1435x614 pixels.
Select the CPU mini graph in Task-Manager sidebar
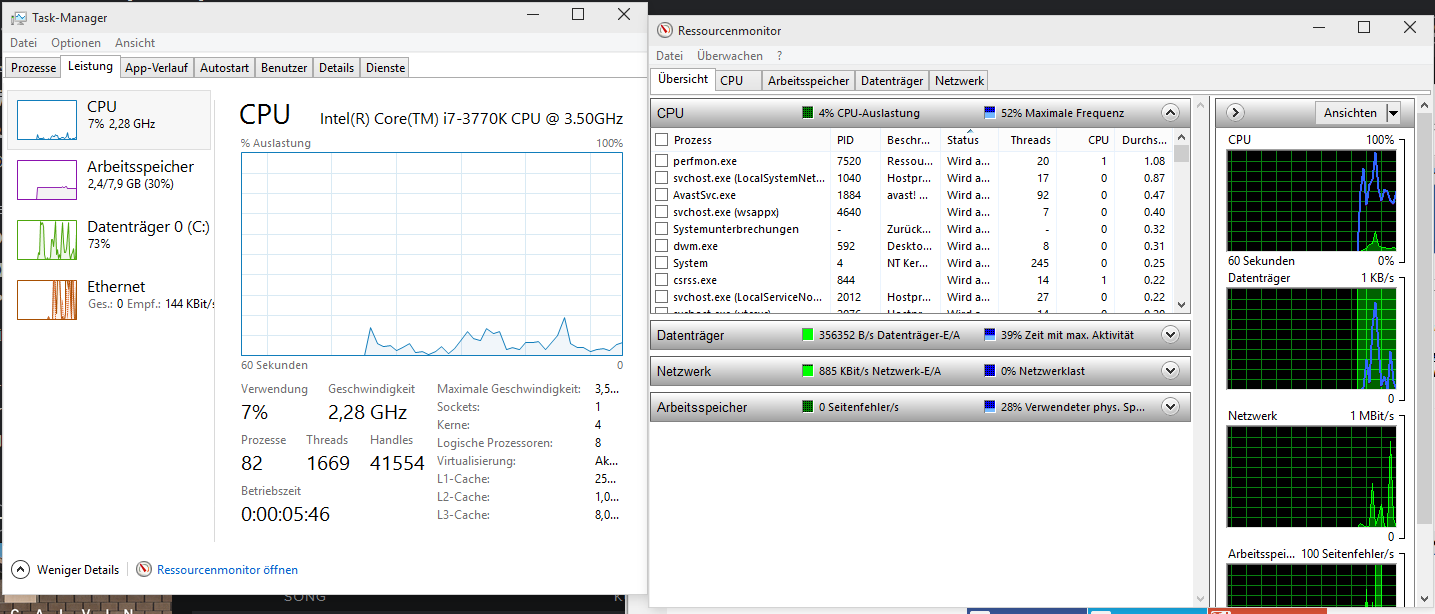point(47,120)
